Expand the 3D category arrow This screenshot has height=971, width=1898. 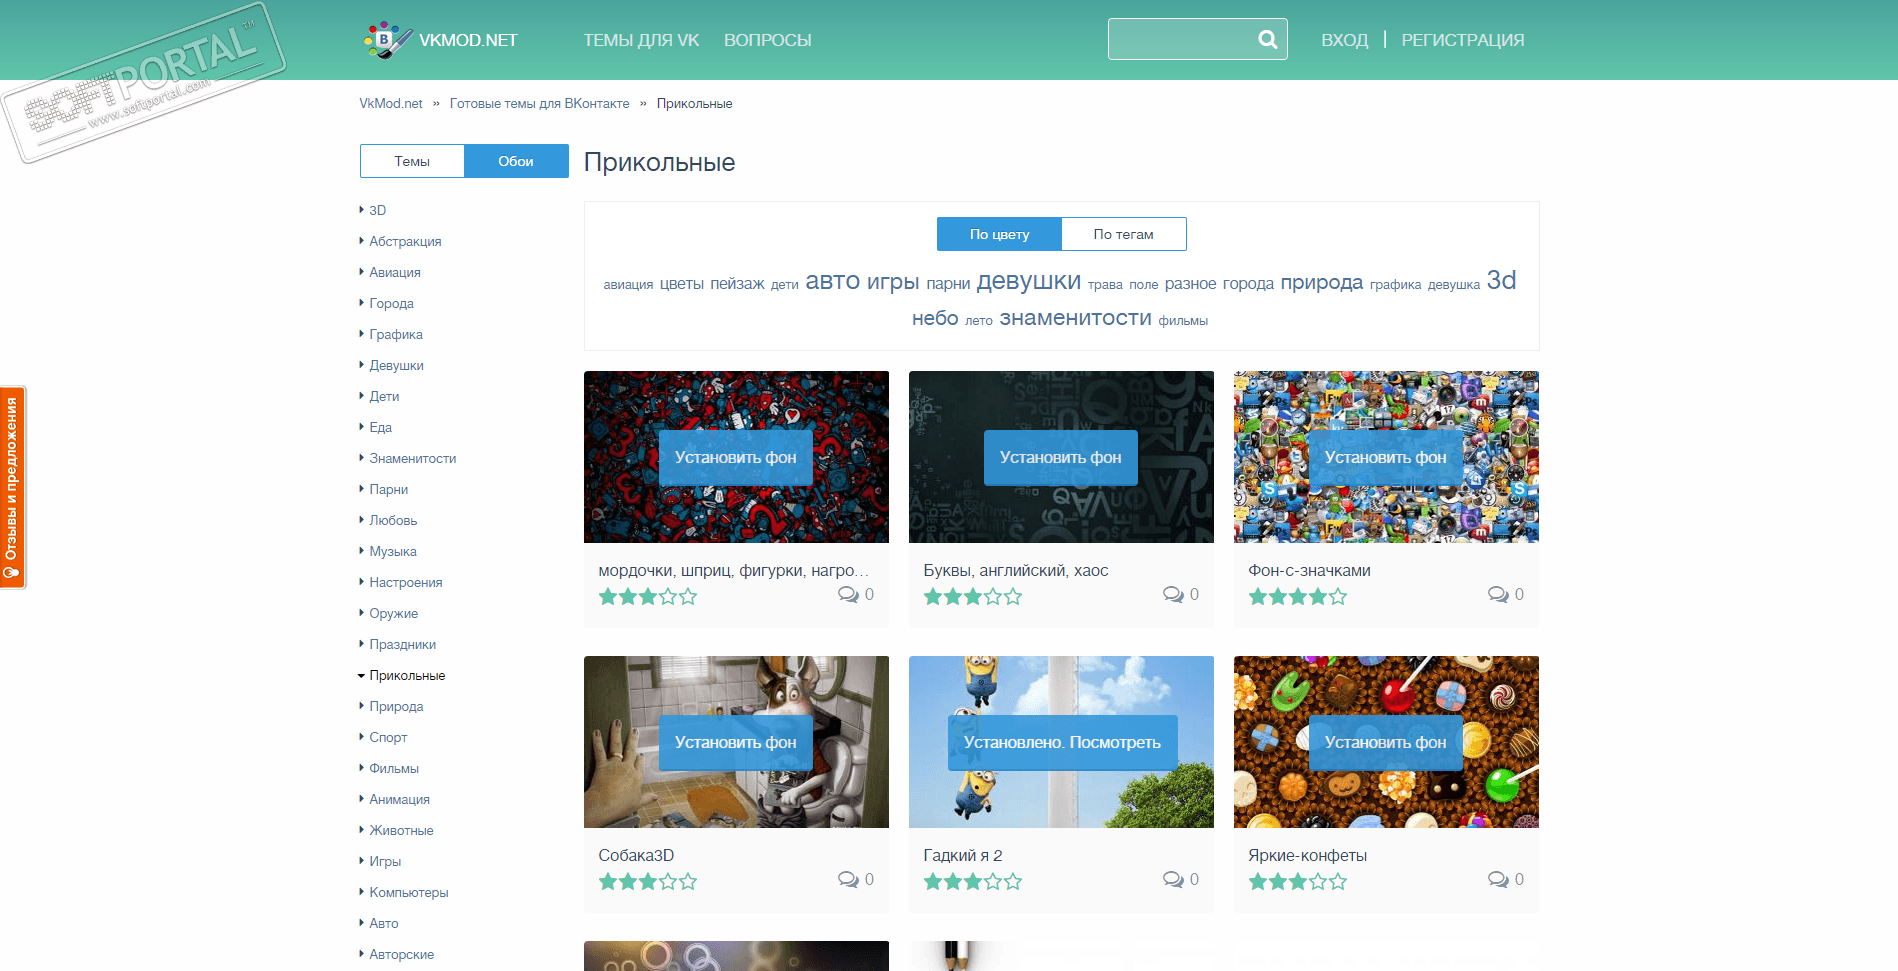click(x=362, y=210)
